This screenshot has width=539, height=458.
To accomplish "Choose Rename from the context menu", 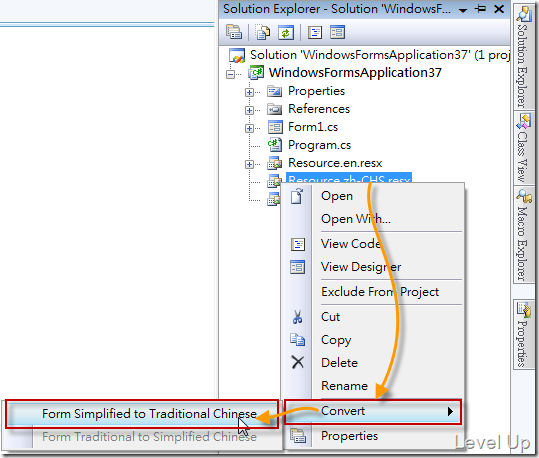I will [x=373, y=386].
